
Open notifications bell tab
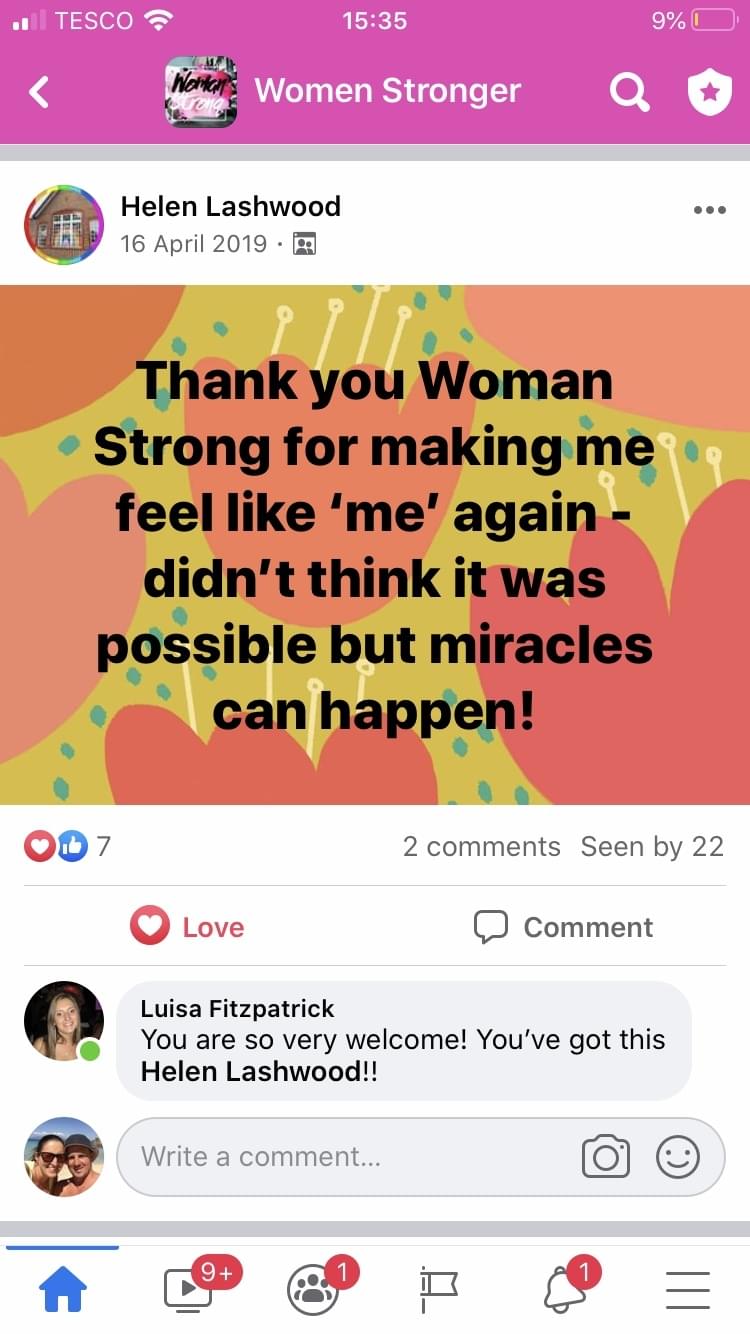click(563, 1290)
